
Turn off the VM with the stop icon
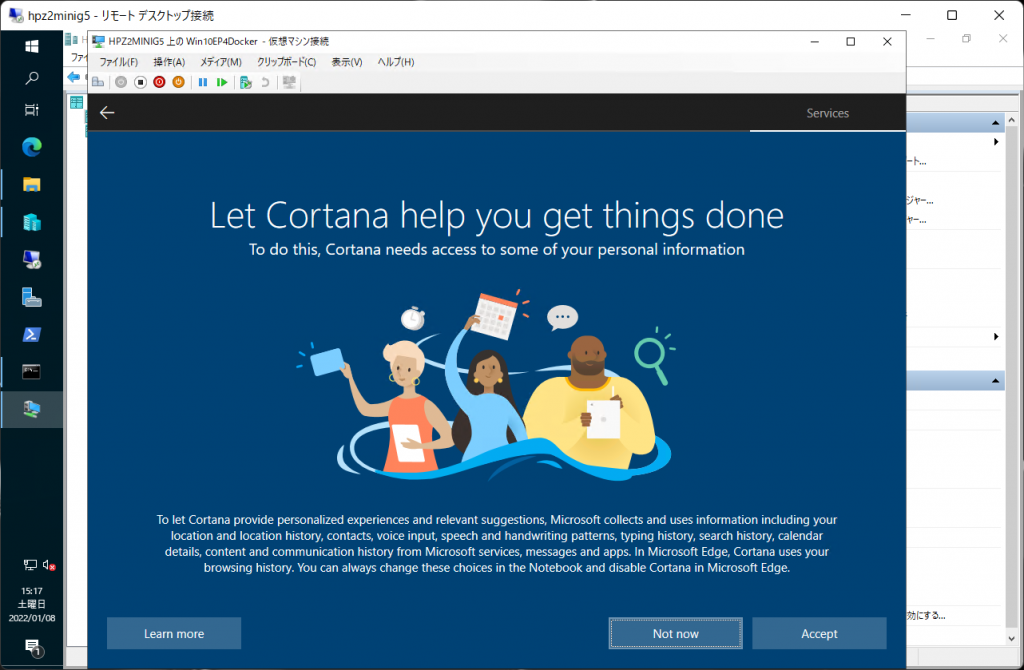tap(140, 82)
